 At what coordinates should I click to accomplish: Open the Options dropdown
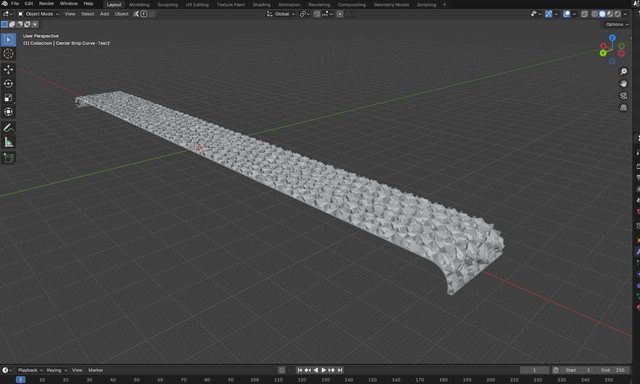(x=617, y=24)
